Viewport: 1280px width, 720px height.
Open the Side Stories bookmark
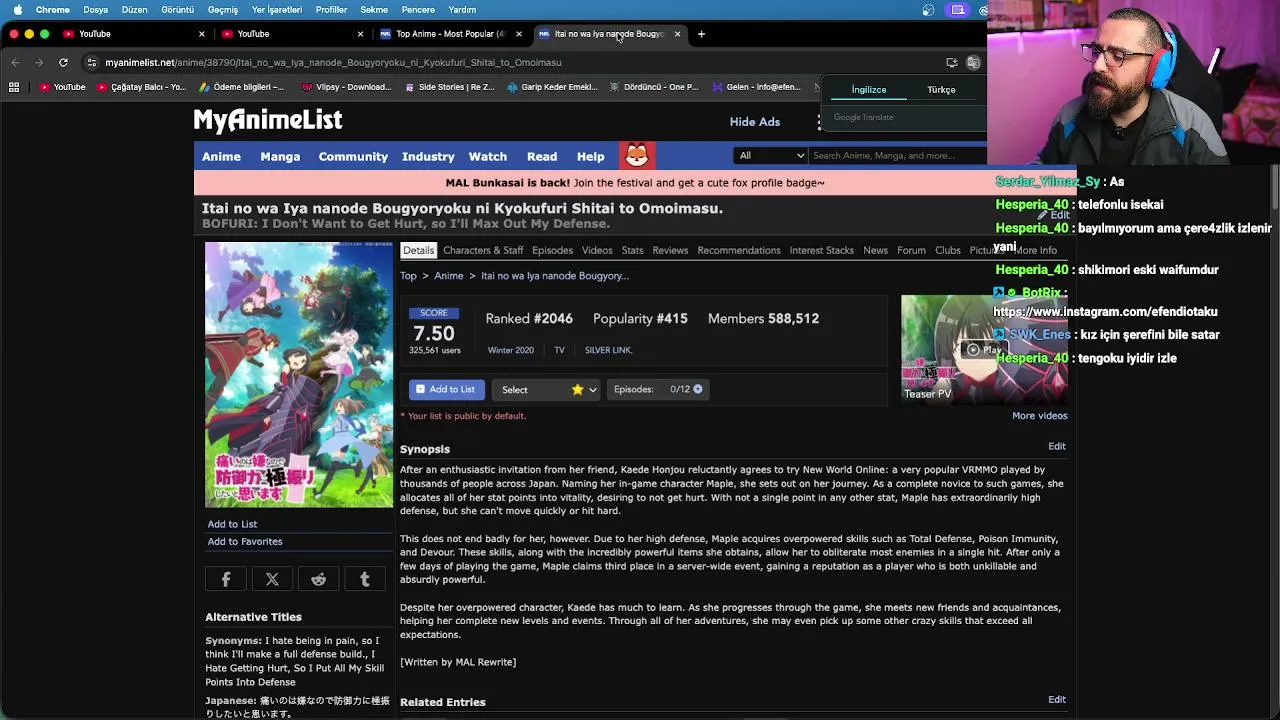pos(449,87)
